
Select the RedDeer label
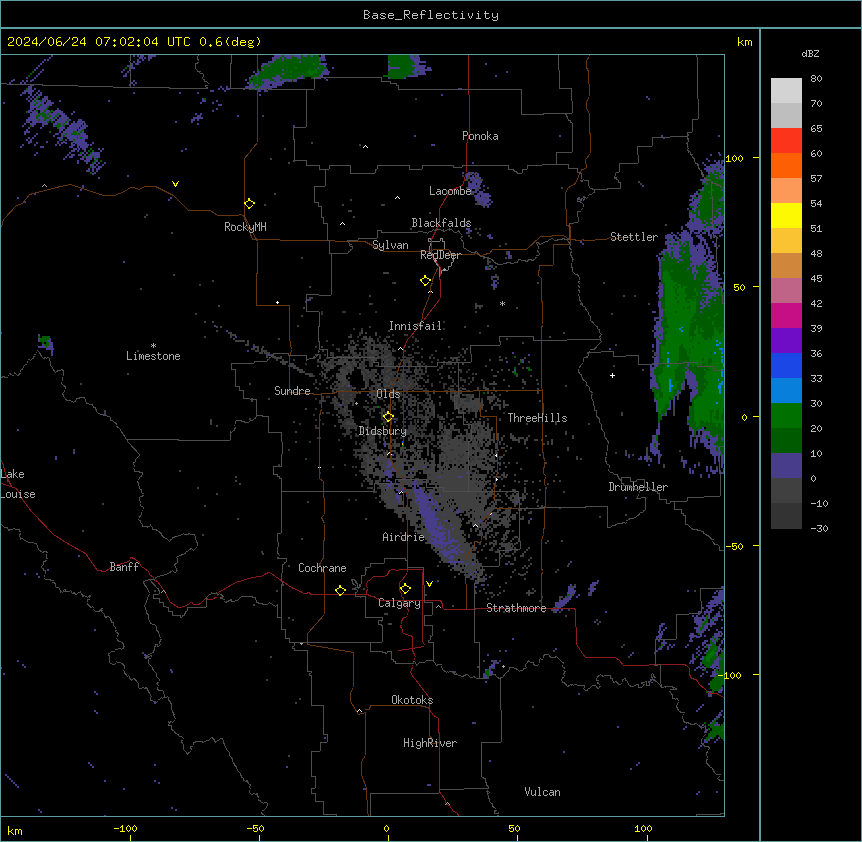click(x=440, y=255)
